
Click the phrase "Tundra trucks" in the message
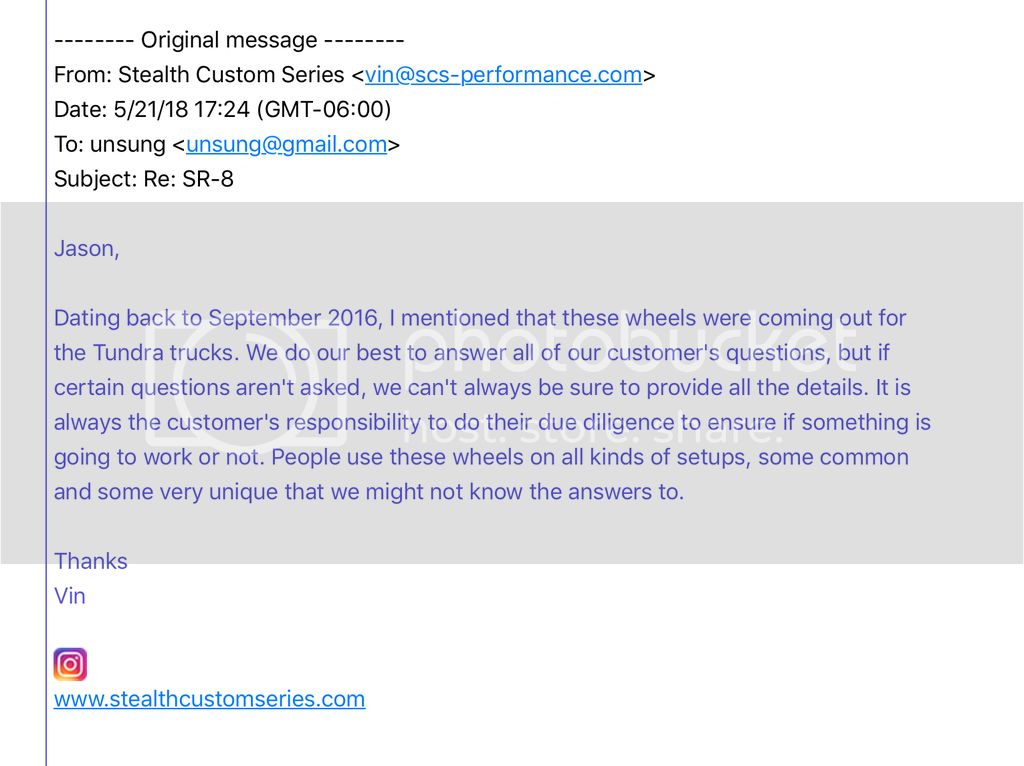pyautogui.click(x=159, y=353)
